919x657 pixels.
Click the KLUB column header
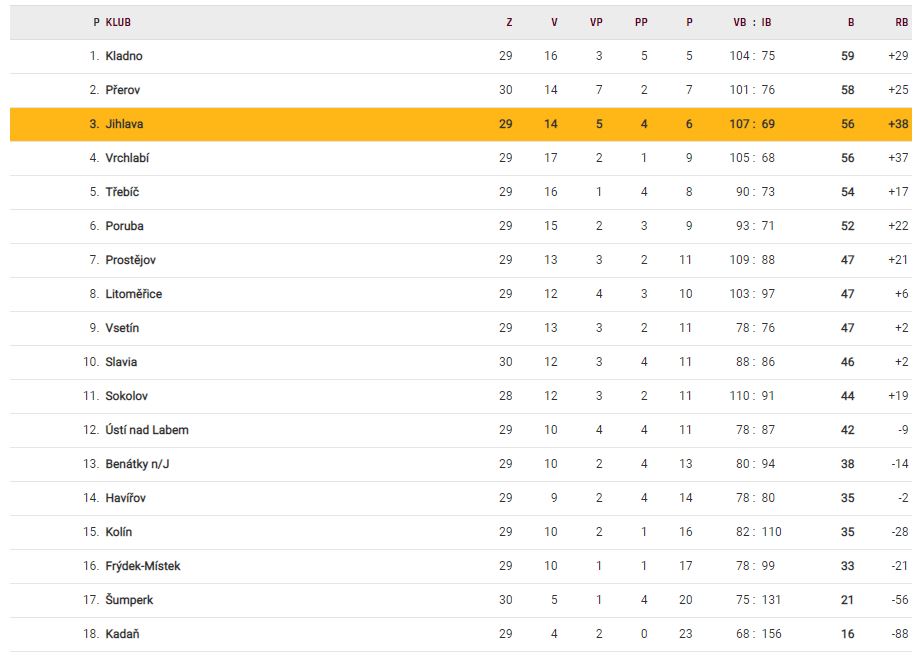[118, 22]
